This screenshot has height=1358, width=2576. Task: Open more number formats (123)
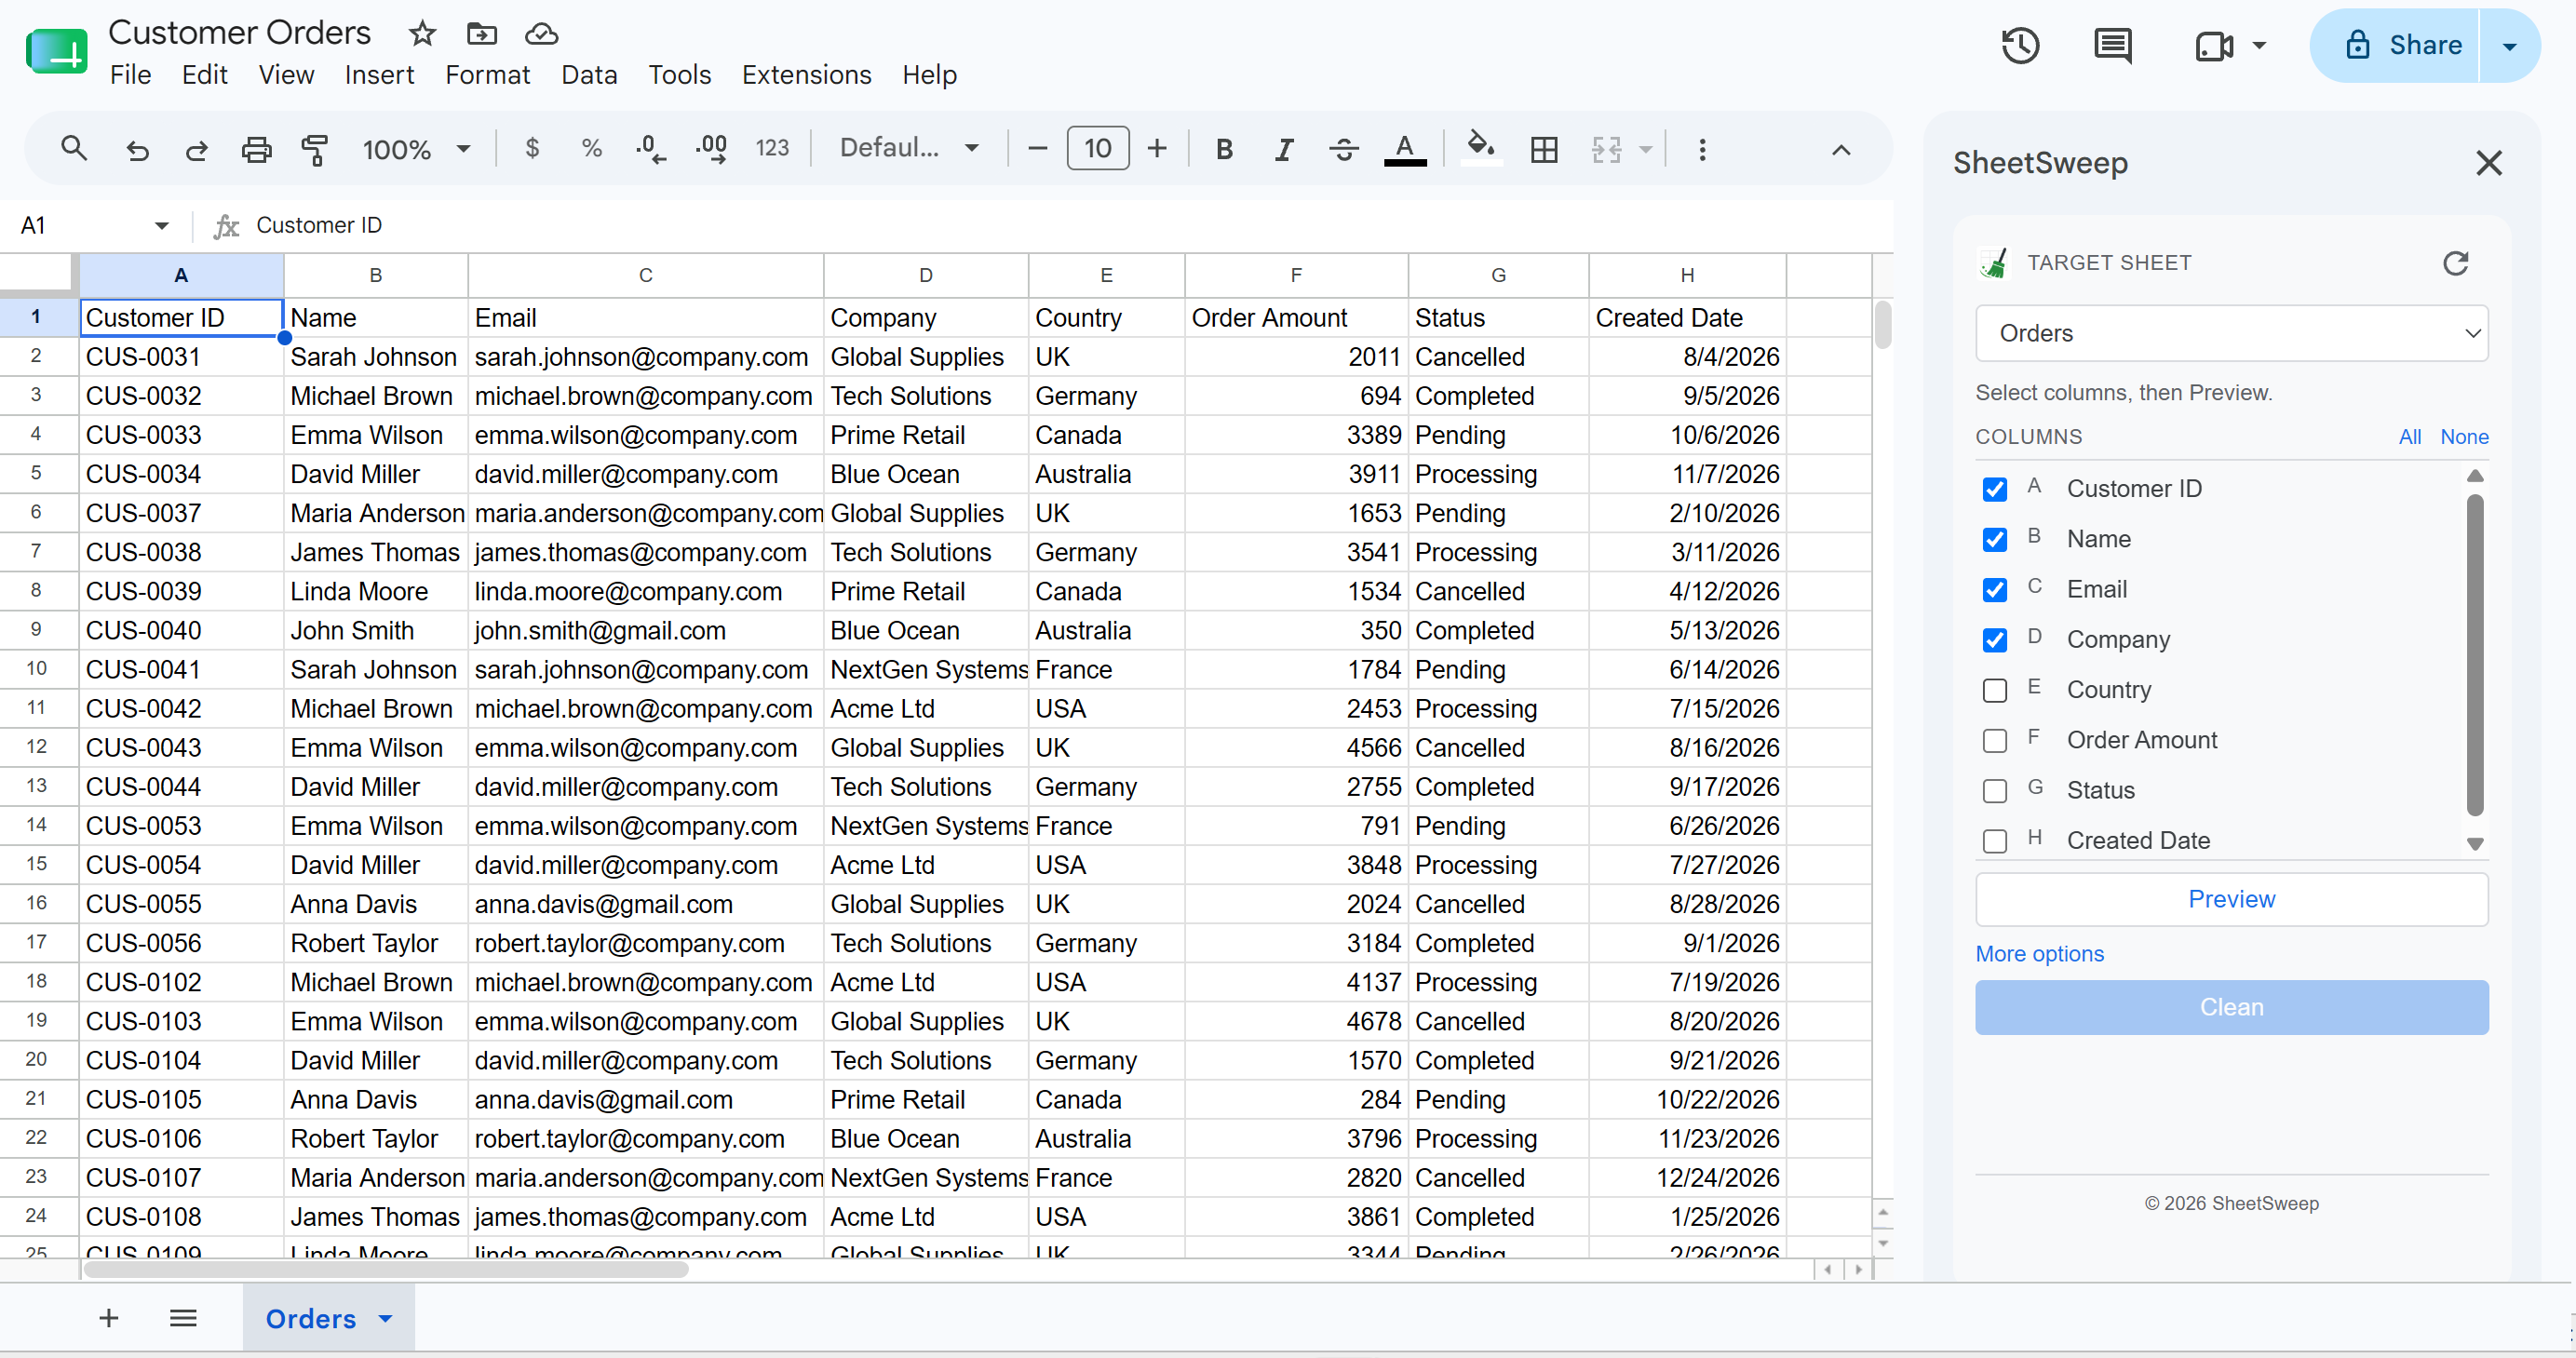tap(772, 149)
